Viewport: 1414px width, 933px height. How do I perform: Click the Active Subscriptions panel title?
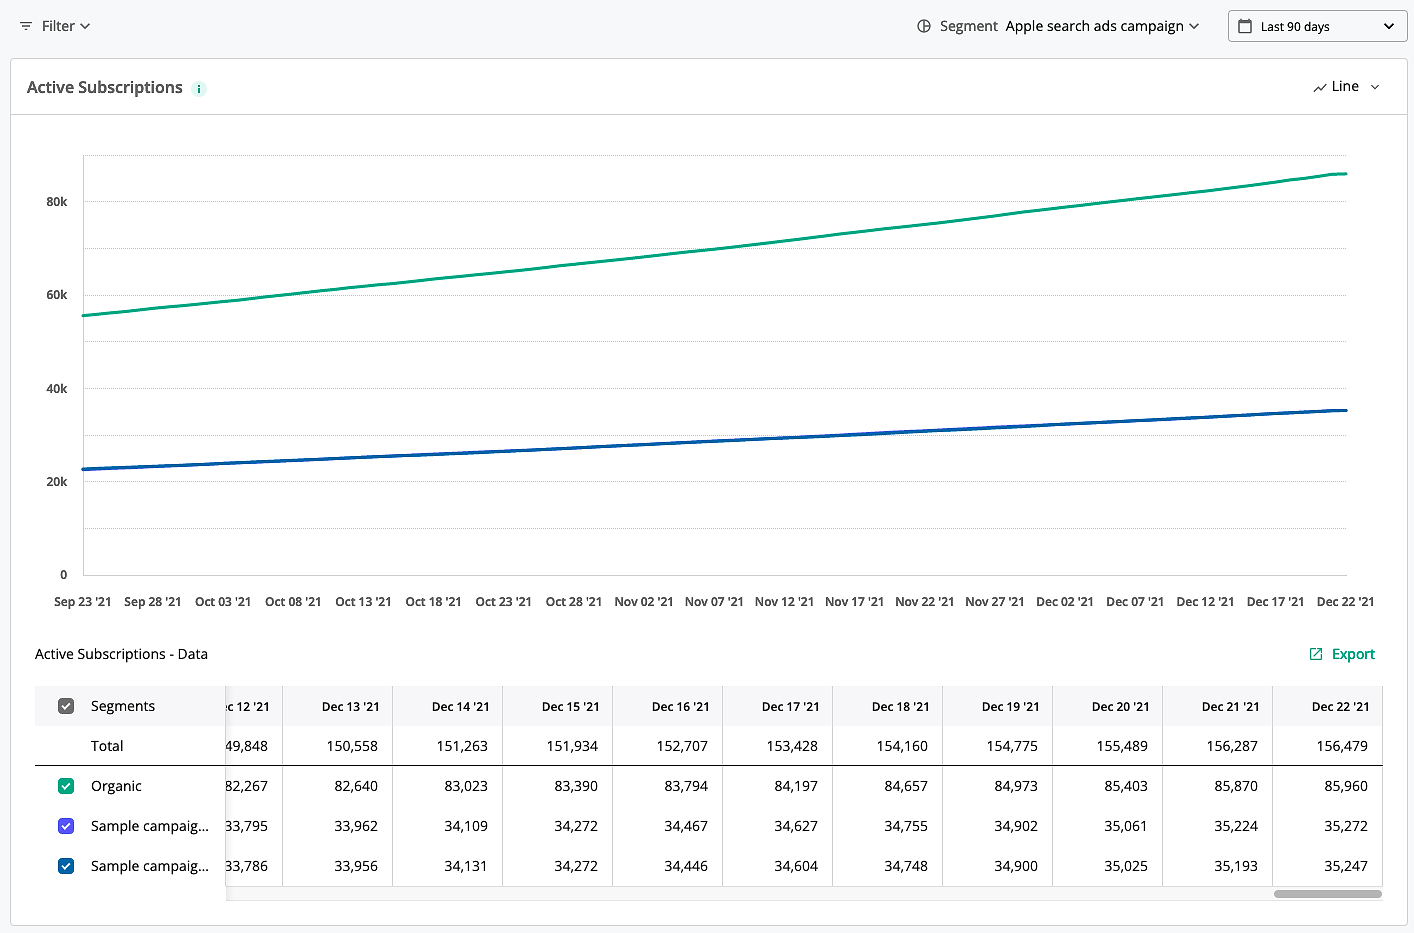click(105, 87)
